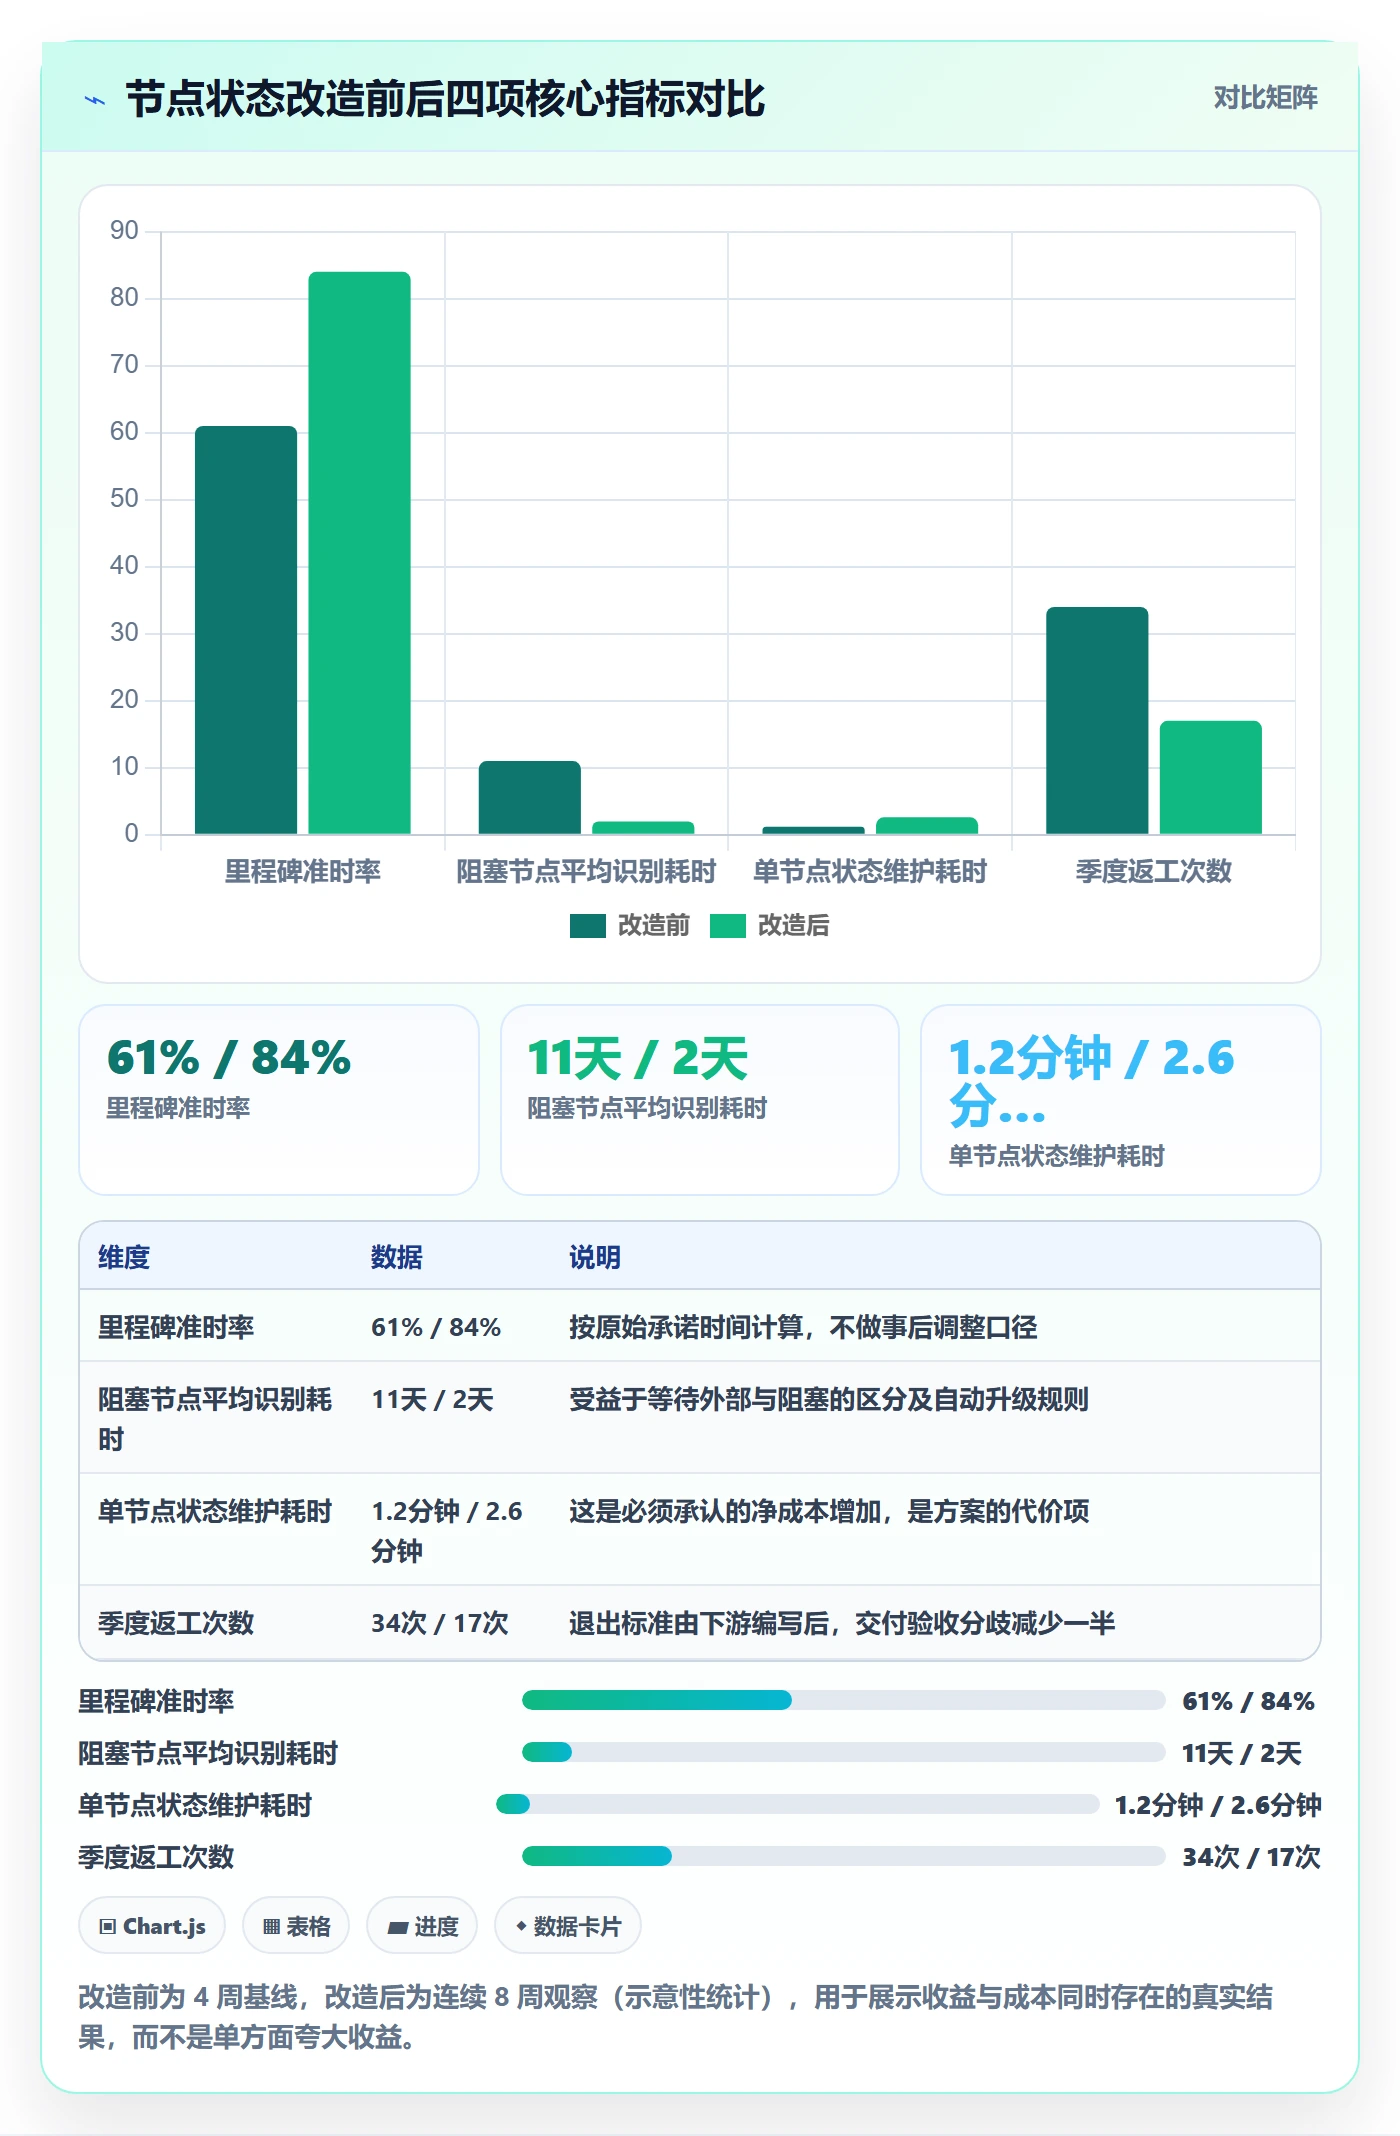The image size is (1400, 2136).
Task: Click the 里程碑准时率 x-axis label
Action: point(302,871)
